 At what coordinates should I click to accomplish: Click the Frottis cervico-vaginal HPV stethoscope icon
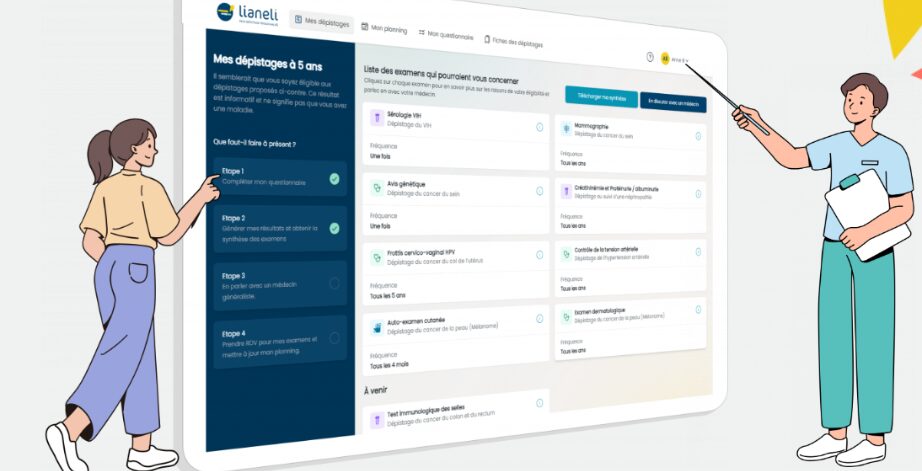click(x=377, y=257)
